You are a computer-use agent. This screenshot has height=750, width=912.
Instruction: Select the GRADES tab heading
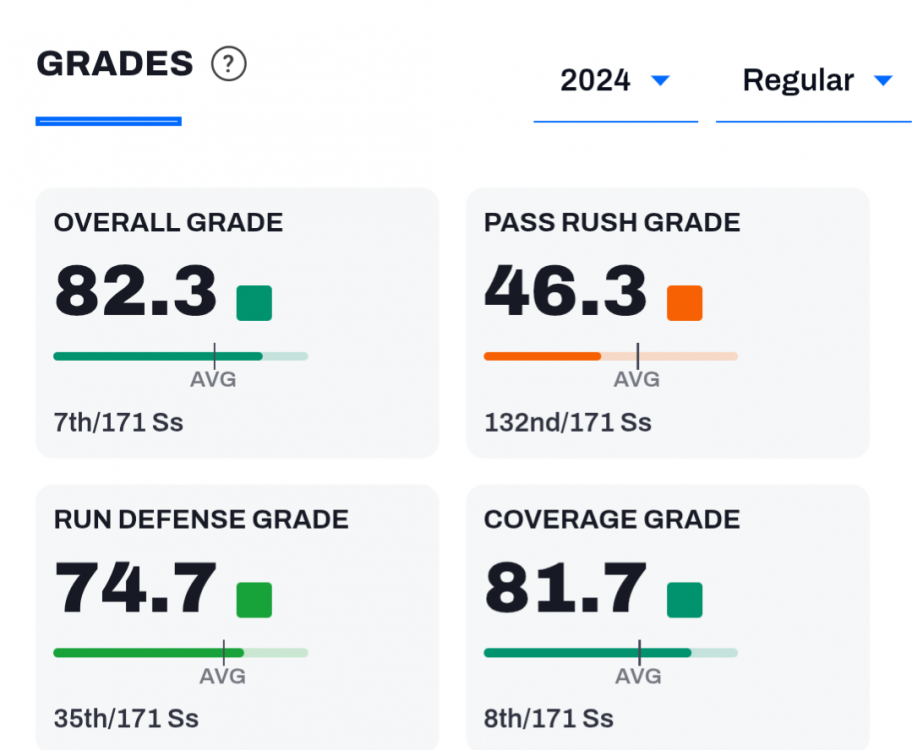[x=114, y=65]
